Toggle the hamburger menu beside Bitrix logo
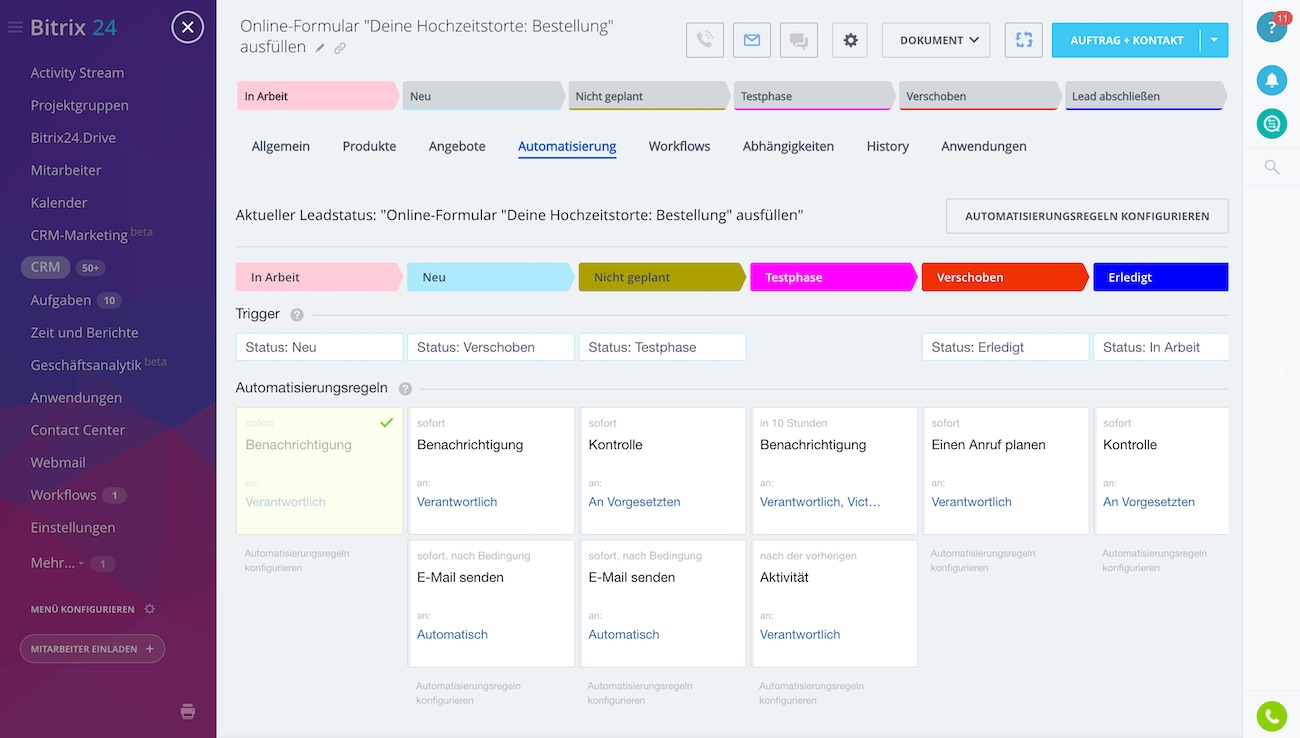Image resolution: width=1300 pixels, height=738 pixels. coord(15,28)
